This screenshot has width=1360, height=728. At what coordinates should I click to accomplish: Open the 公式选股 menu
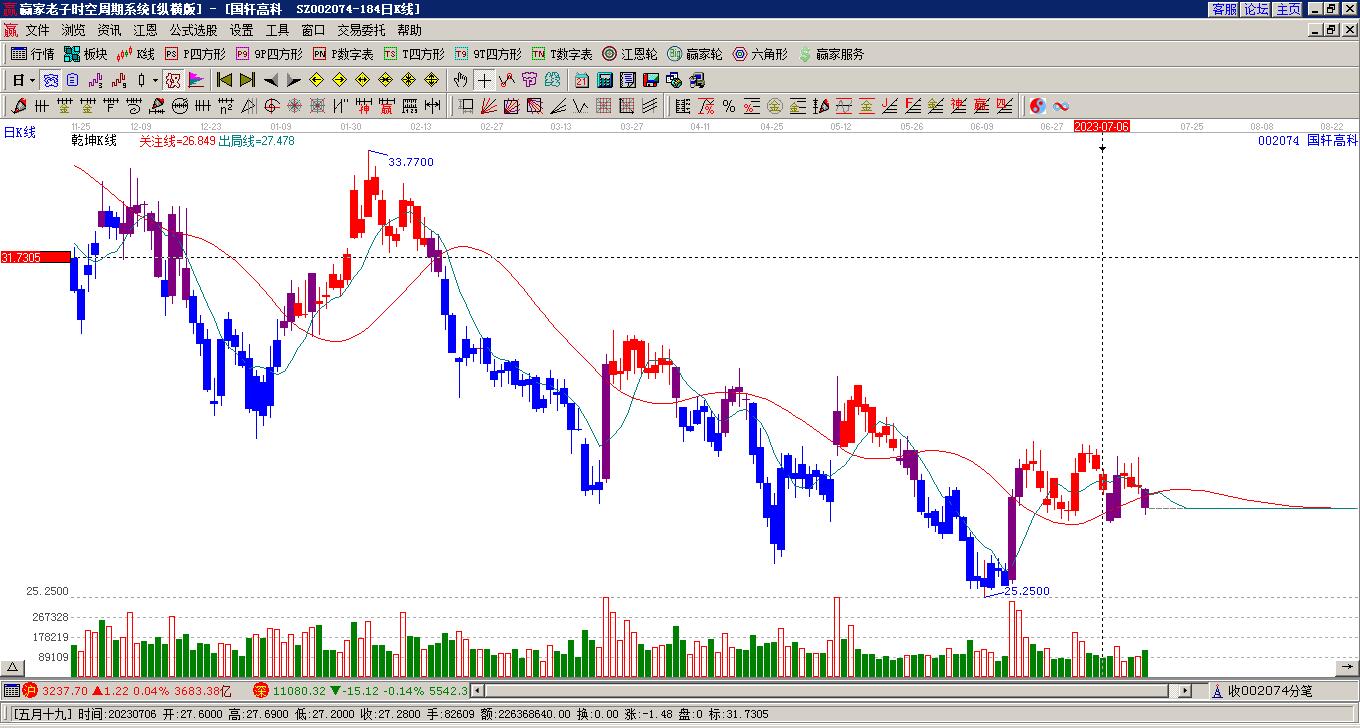193,30
